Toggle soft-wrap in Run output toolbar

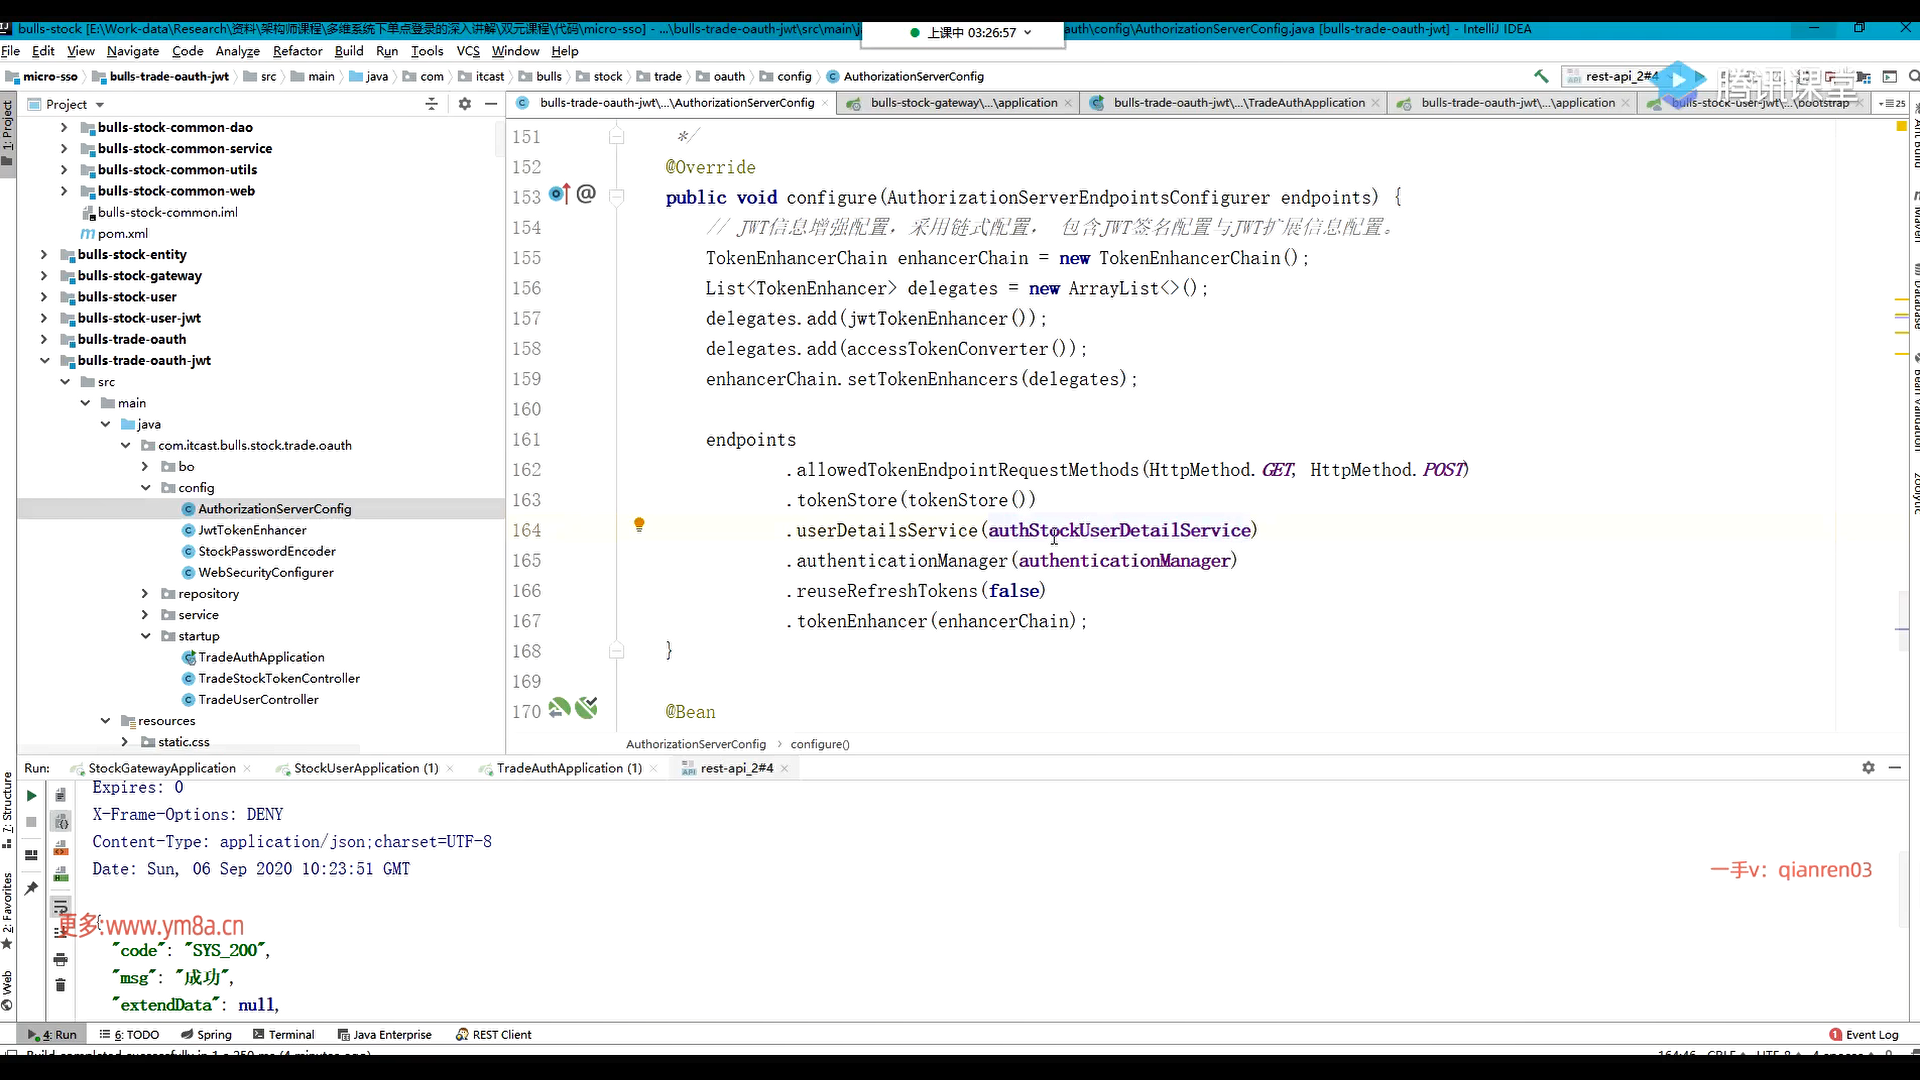tap(61, 907)
